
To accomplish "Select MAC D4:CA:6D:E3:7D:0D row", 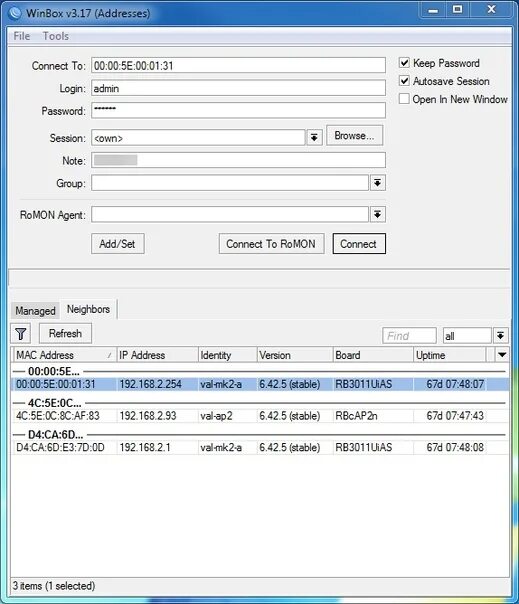I will coord(260,447).
